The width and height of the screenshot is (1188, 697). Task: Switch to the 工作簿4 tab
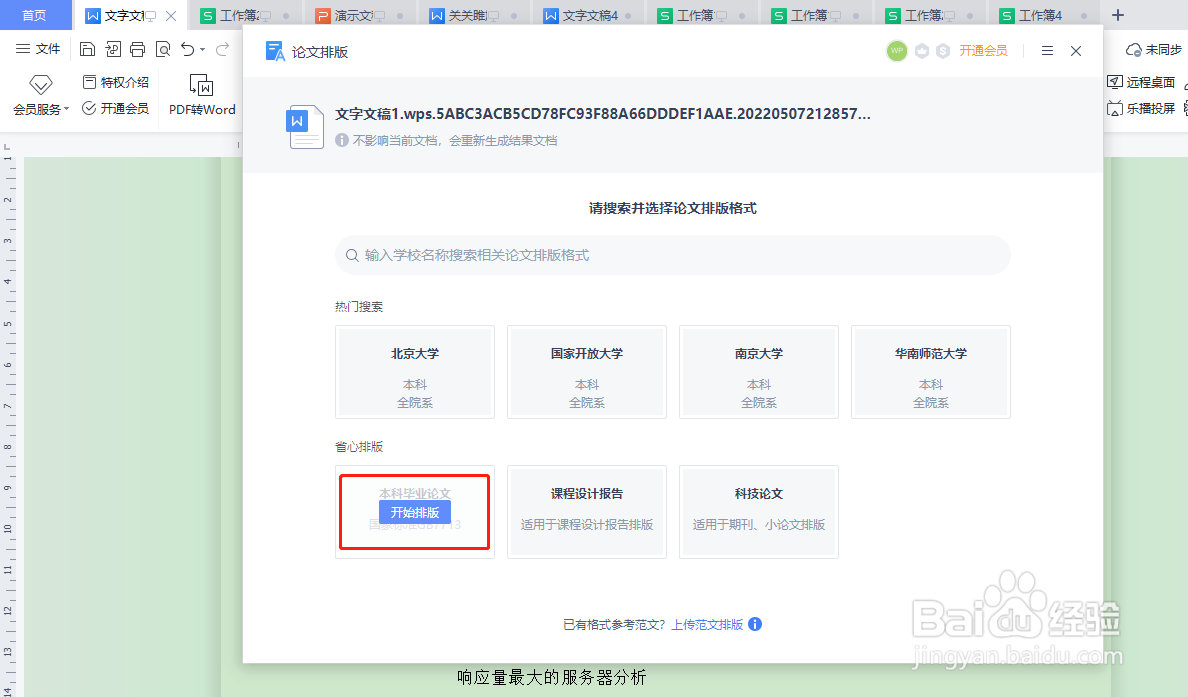click(1044, 15)
